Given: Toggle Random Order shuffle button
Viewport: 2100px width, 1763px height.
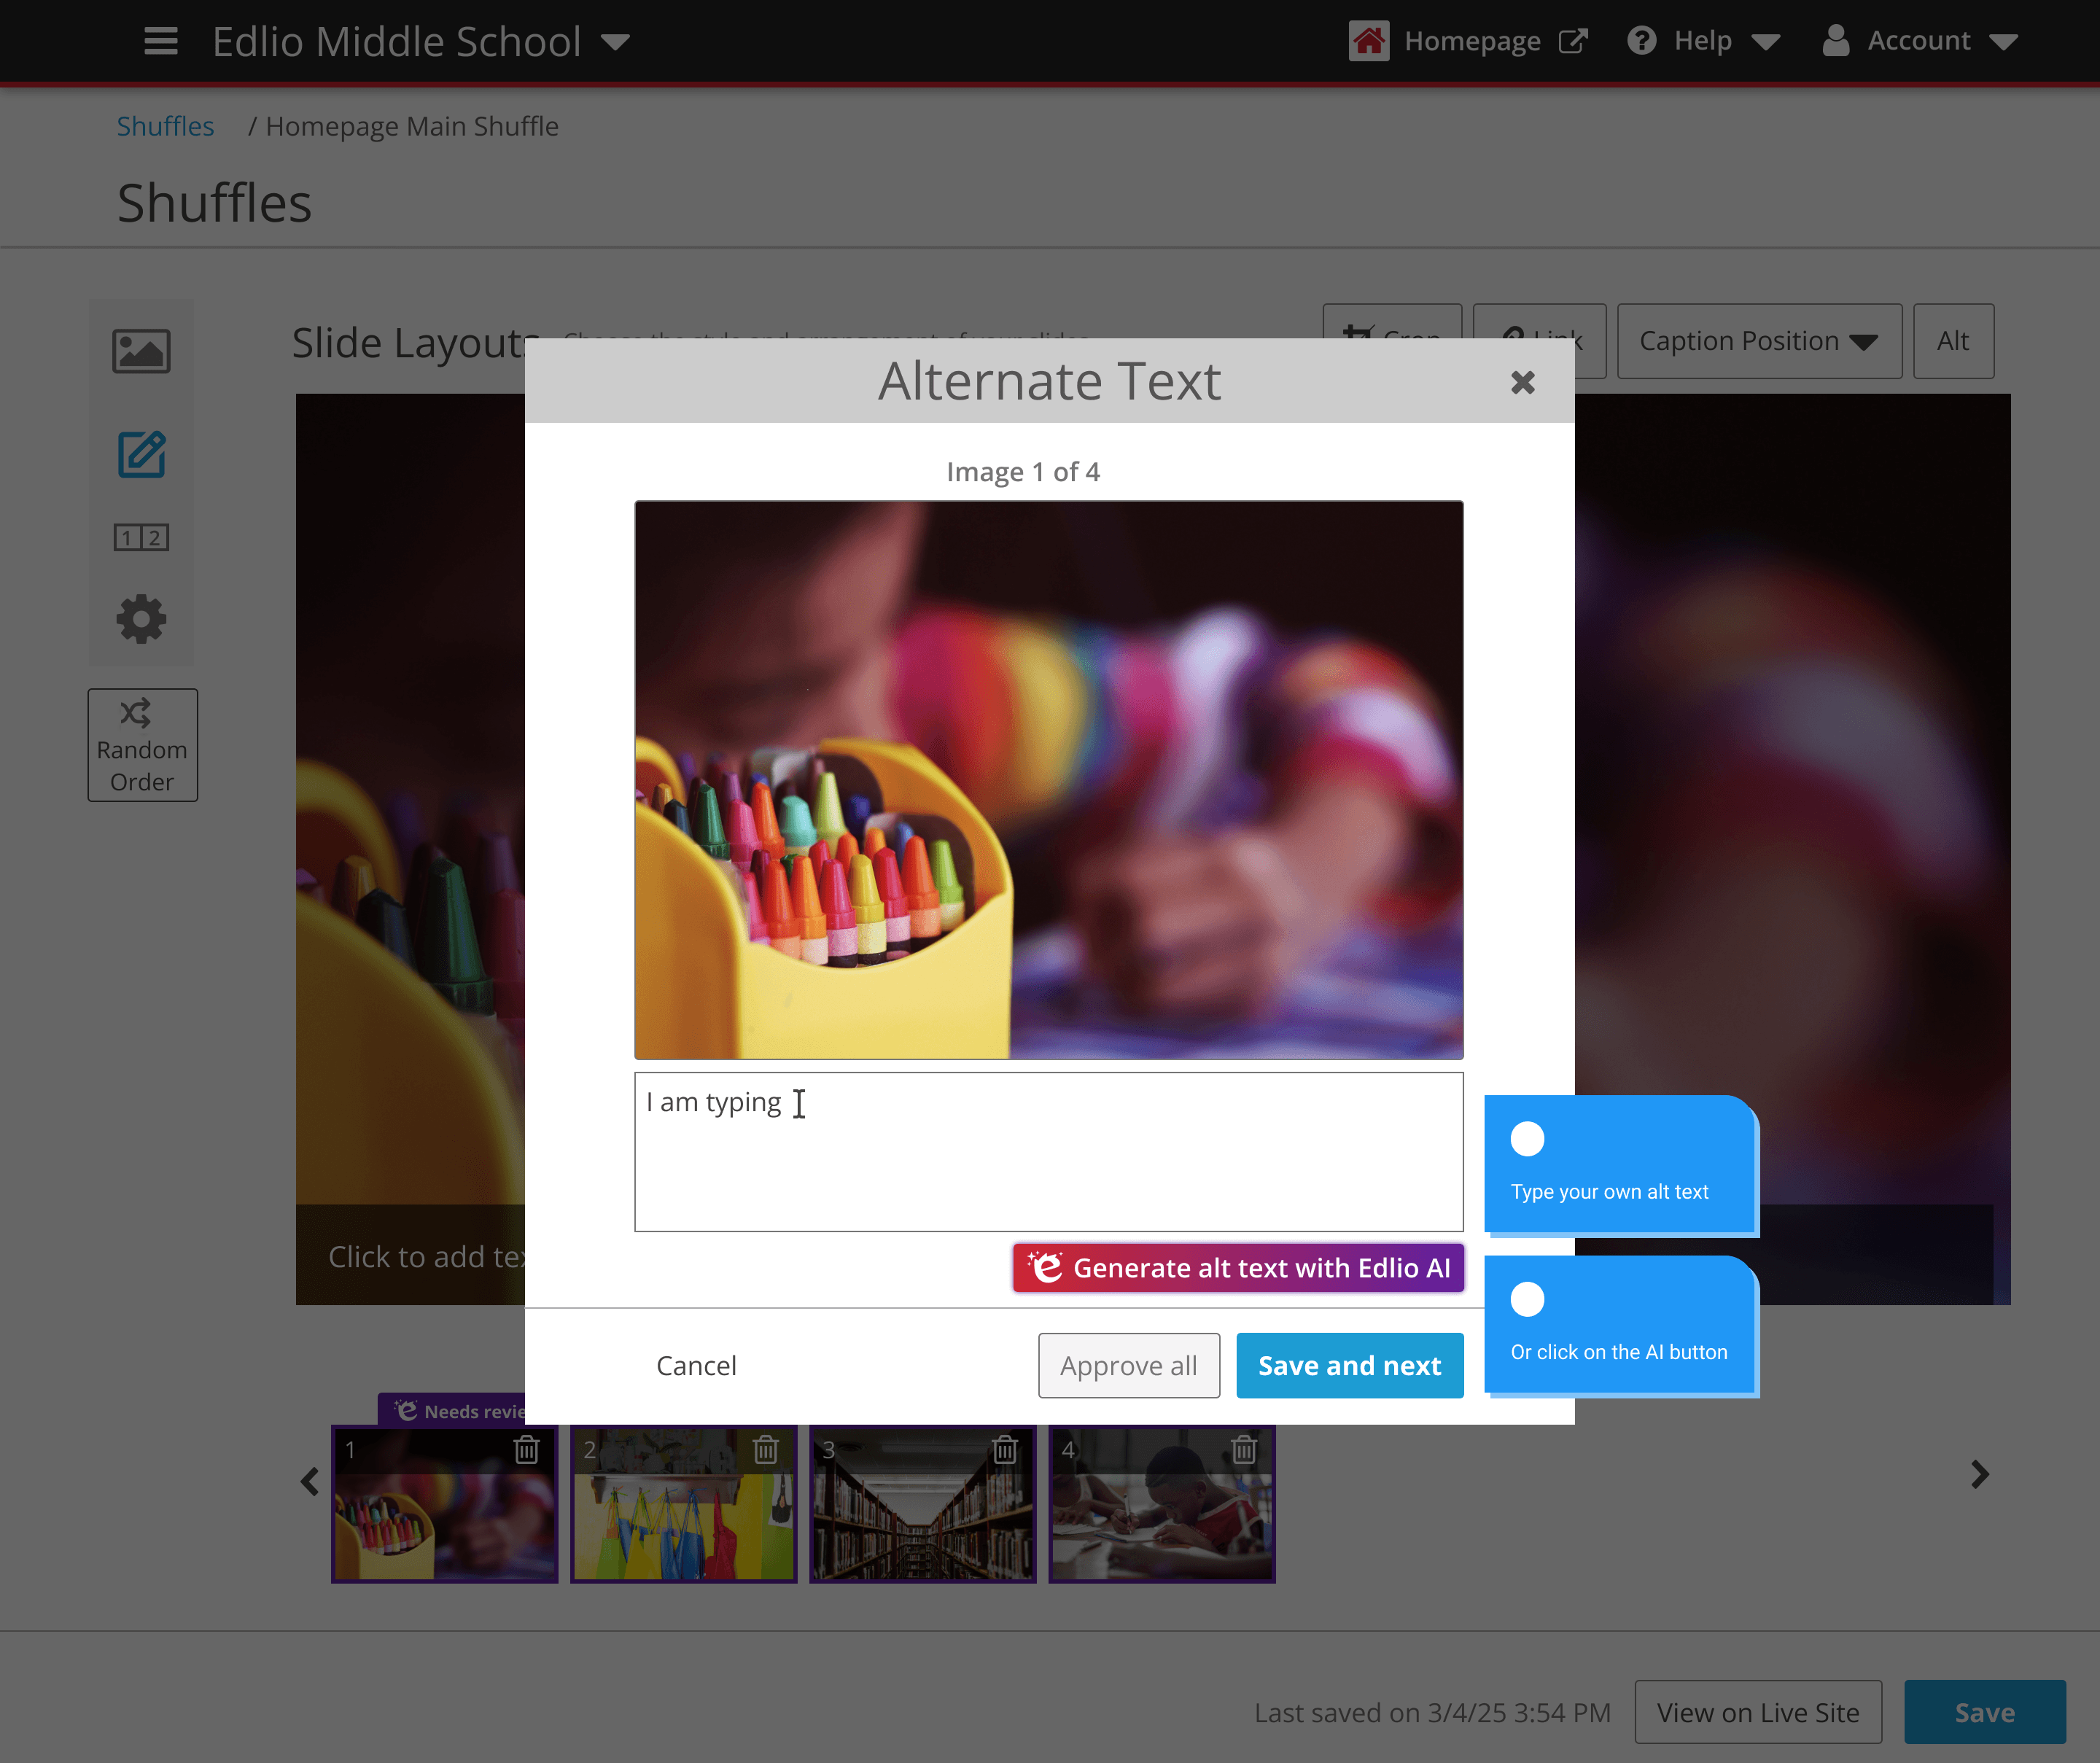Looking at the screenshot, I should click(142, 745).
